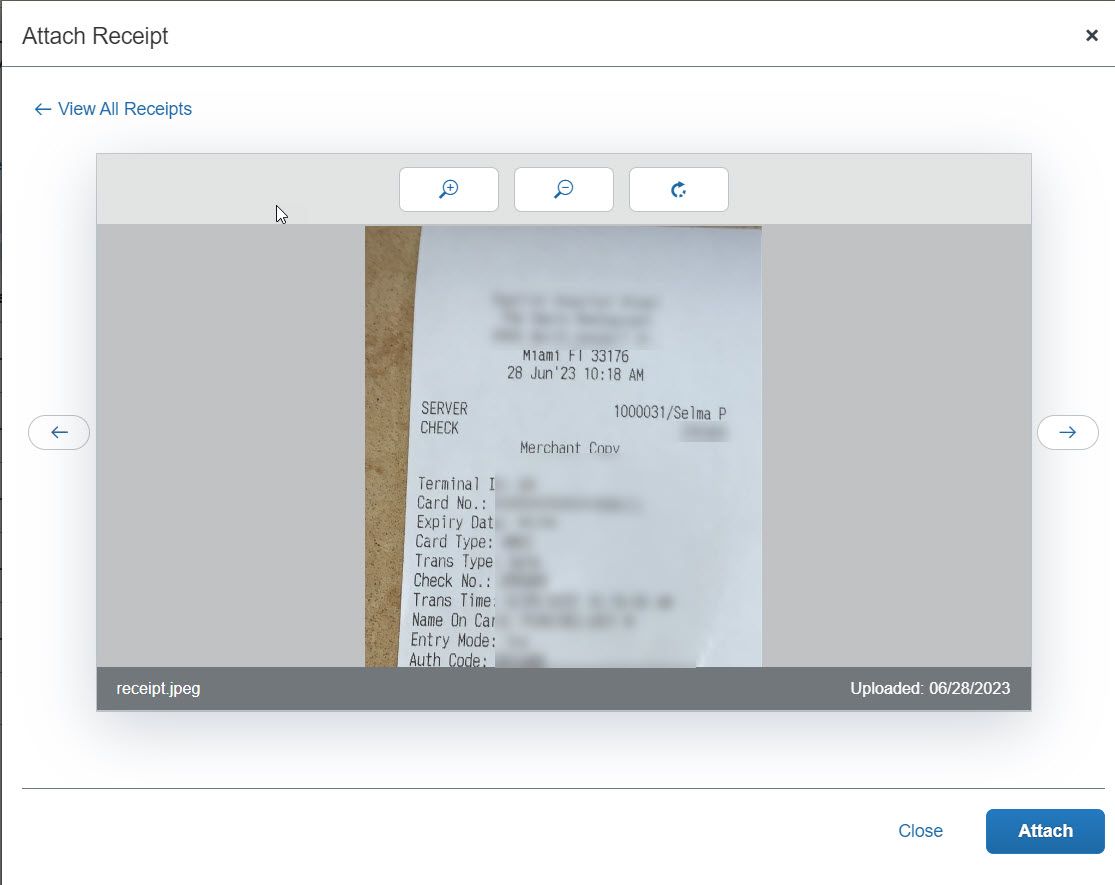Show the previous receipt using left arrow

click(58, 432)
